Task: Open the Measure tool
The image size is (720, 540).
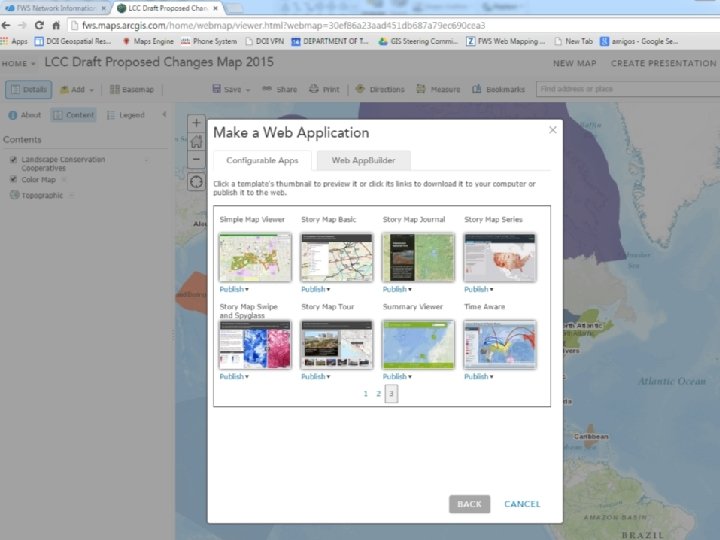Action: pos(438,90)
